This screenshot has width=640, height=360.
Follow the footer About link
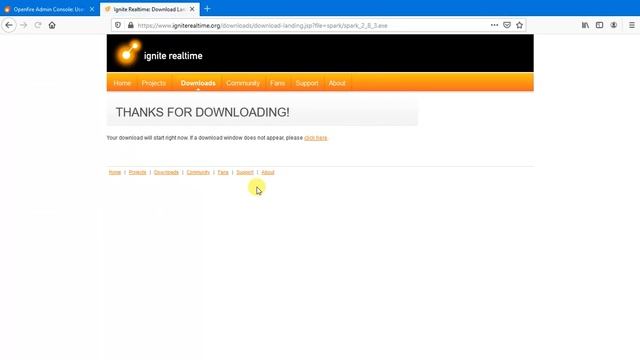pos(268,172)
